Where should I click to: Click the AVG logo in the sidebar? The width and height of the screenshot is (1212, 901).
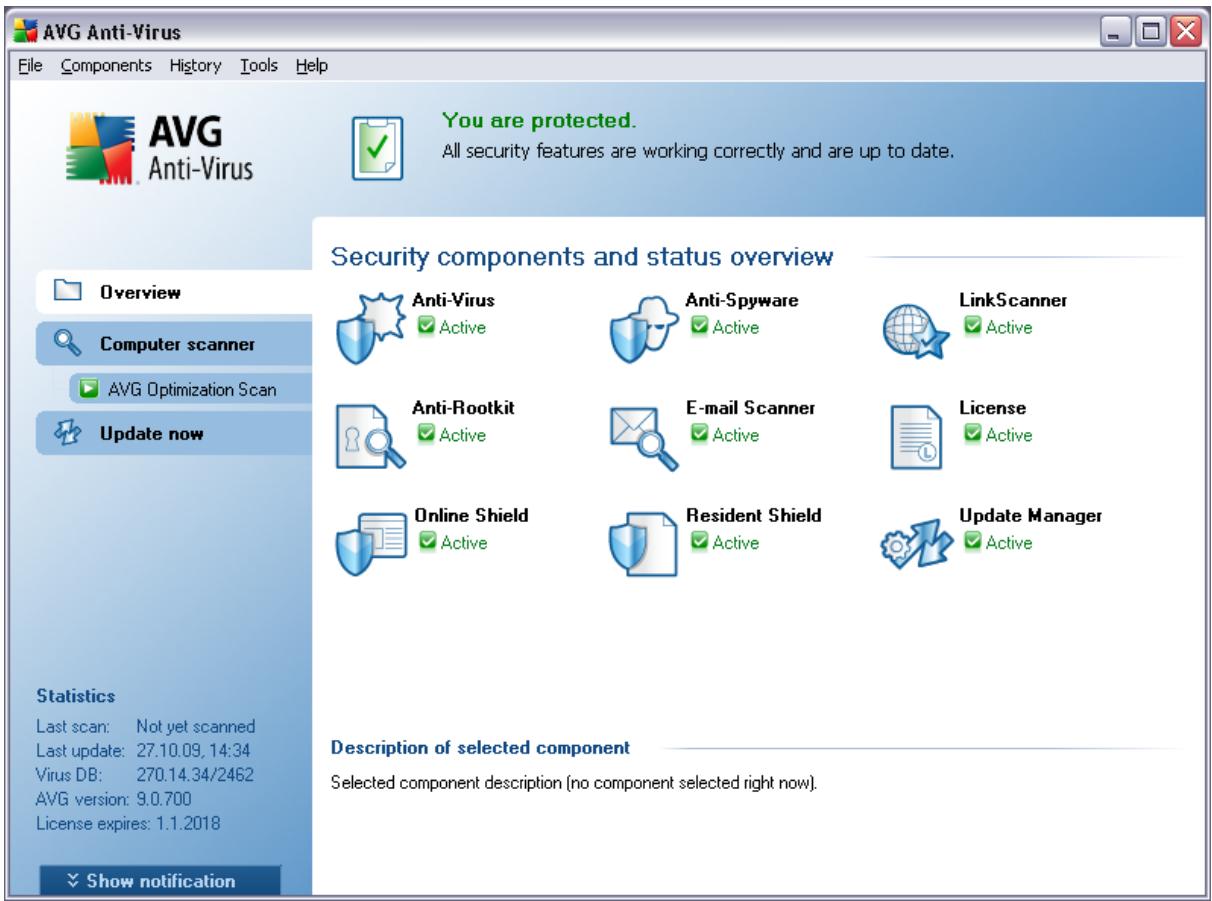tap(159, 150)
